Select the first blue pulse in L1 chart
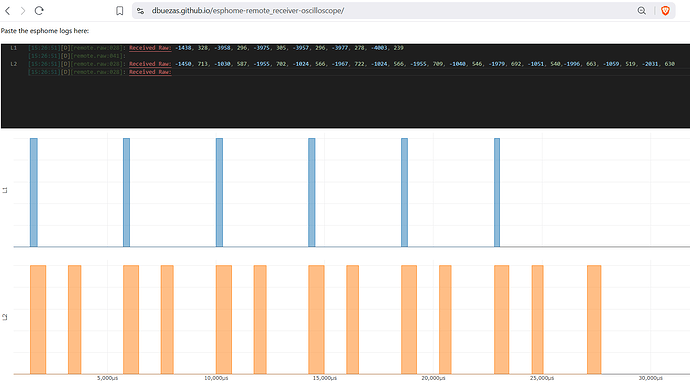The image size is (690, 390). (34, 192)
